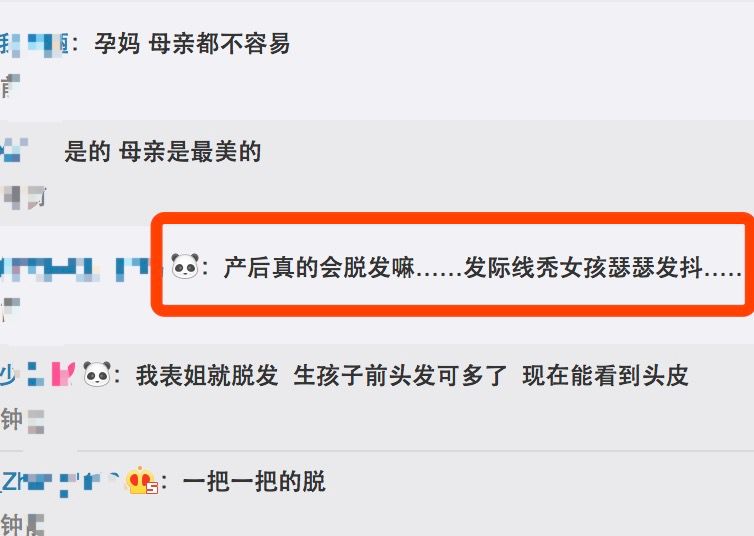Click the timestamp under 是的 母亲是最美的
The image size is (754, 536).
click(24, 197)
